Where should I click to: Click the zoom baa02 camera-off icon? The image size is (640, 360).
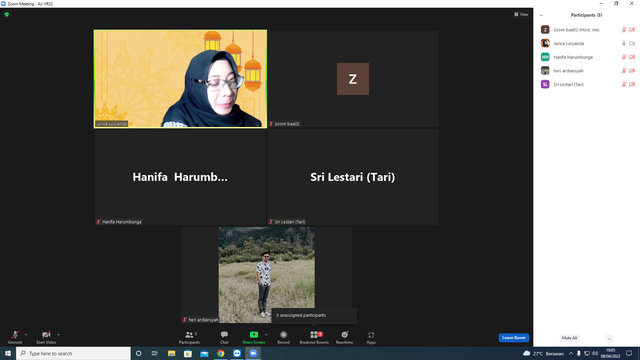pyautogui.click(x=632, y=30)
